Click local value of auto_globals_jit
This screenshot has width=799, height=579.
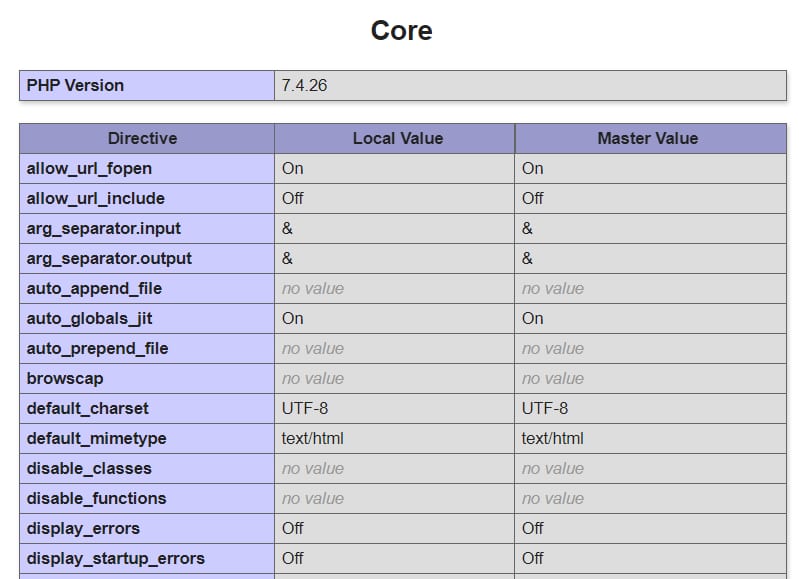pos(293,318)
